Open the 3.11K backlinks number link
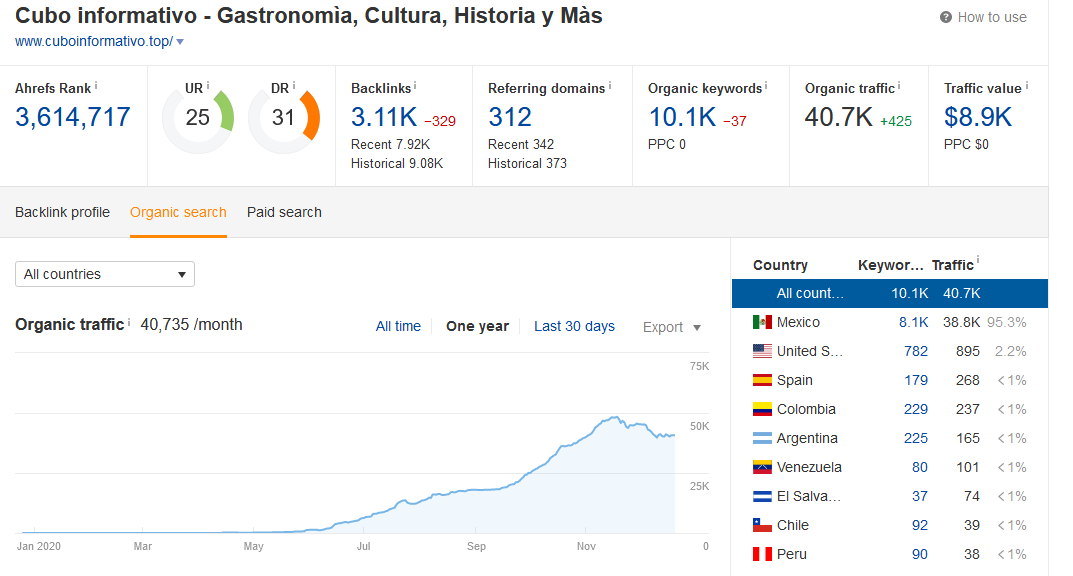Viewport: 1073px width, 576px height. click(383, 117)
